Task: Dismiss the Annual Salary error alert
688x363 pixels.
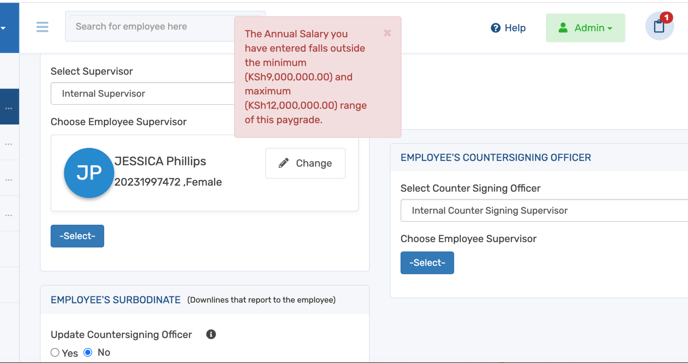Action: [x=387, y=33]
